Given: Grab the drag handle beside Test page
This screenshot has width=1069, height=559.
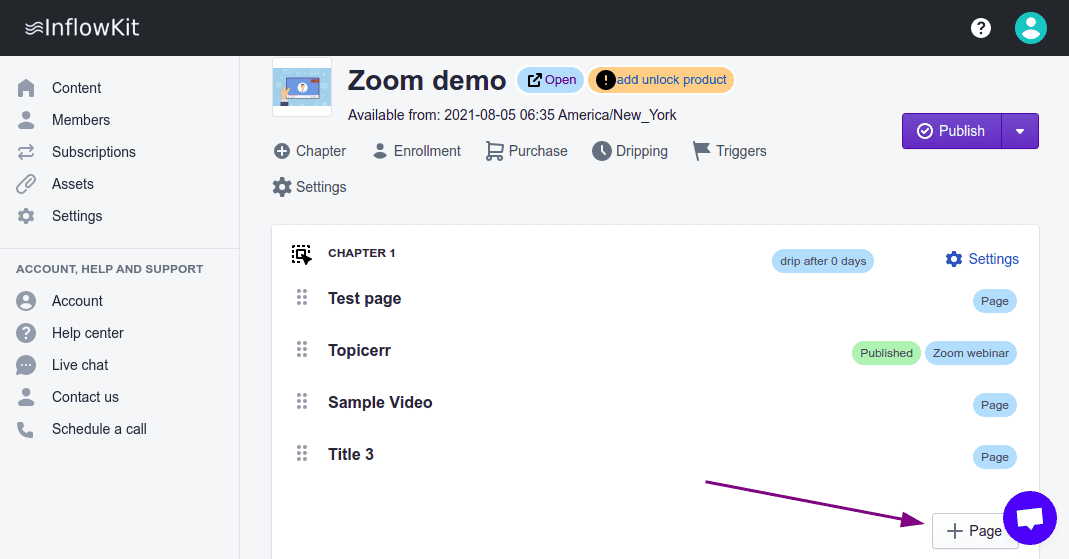Looking at the screenshot, I should (301, 298).
